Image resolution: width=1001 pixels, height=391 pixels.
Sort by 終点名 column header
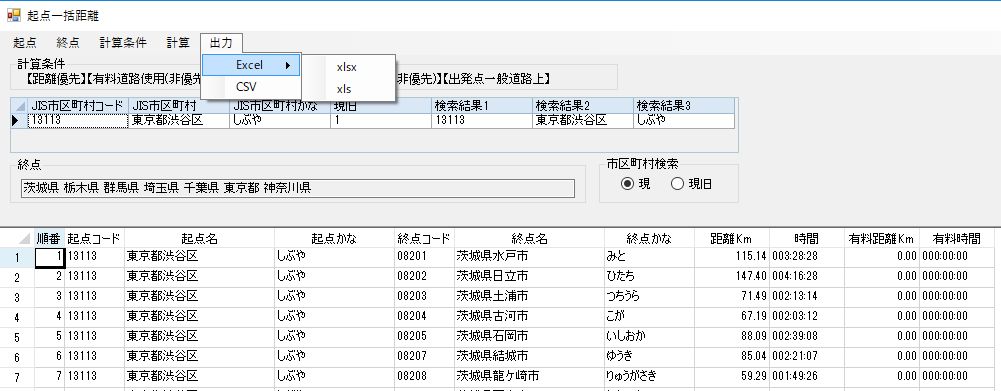point(529,239)
